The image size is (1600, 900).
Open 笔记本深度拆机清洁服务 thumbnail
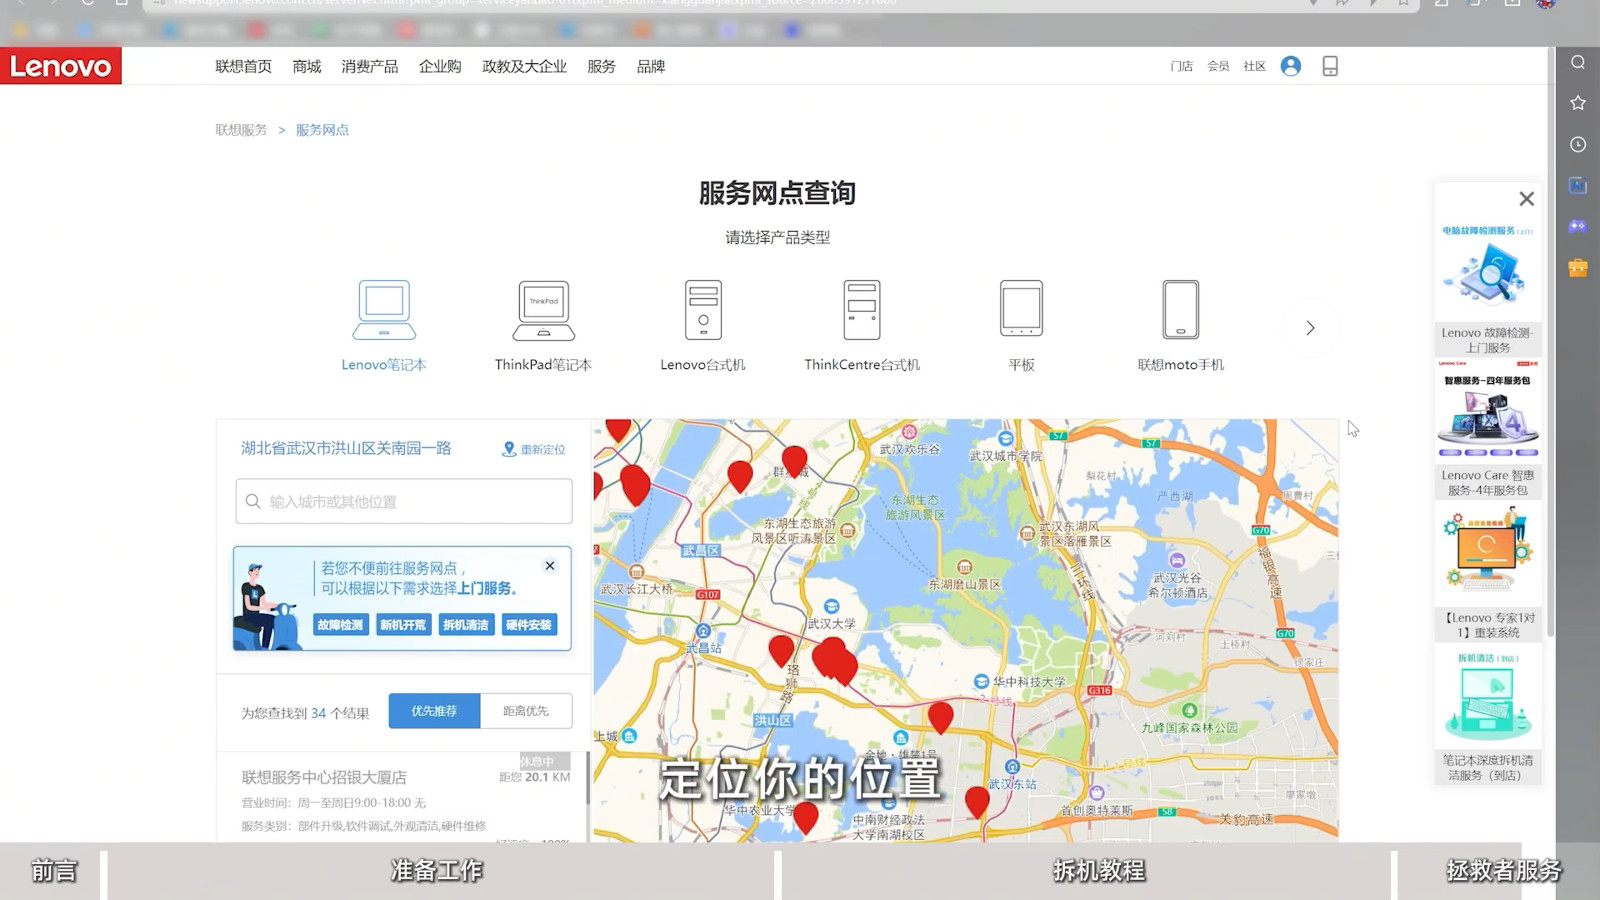click(1487, 697)
